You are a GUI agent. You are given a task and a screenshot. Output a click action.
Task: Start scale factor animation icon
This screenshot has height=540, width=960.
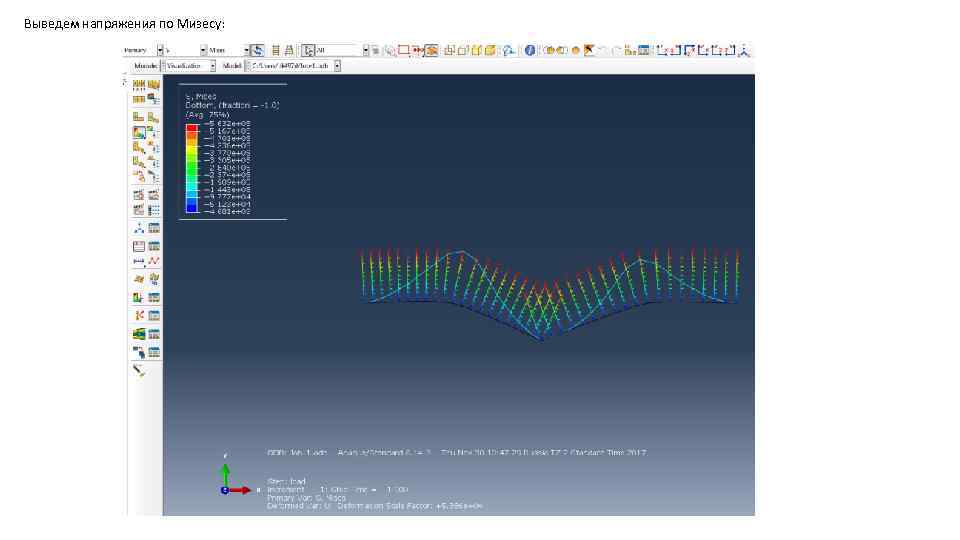[x=139, y=195]
